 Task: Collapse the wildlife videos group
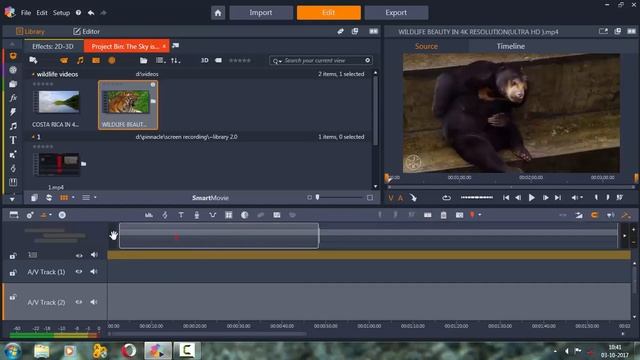(x=33, y=74)
